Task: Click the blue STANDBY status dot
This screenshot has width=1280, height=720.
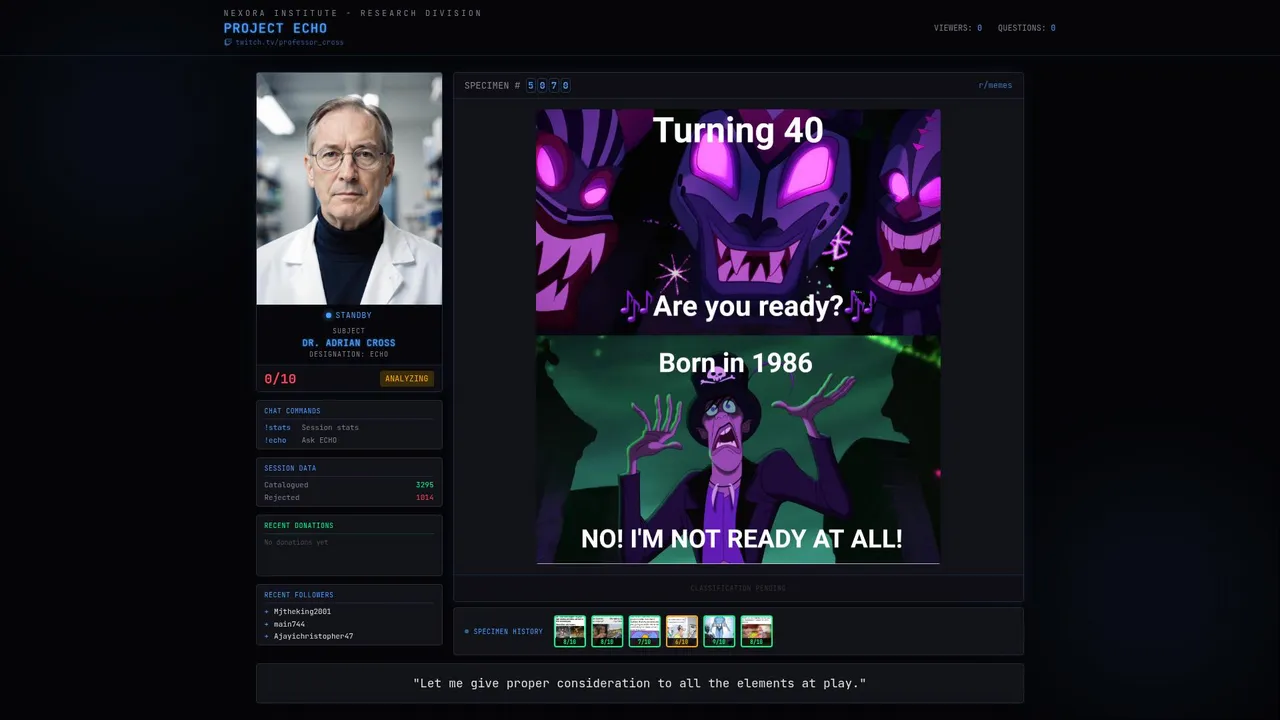Action: tap(328, 316)
